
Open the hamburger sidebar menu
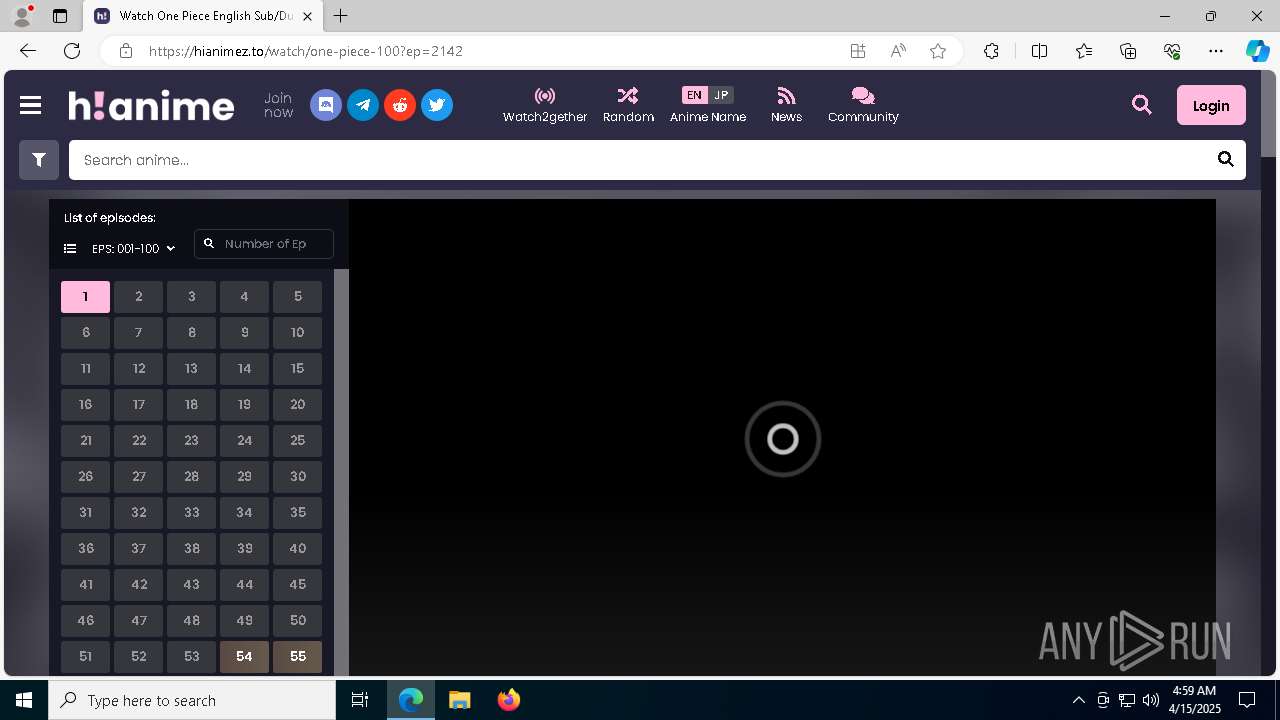click(30, 105)
